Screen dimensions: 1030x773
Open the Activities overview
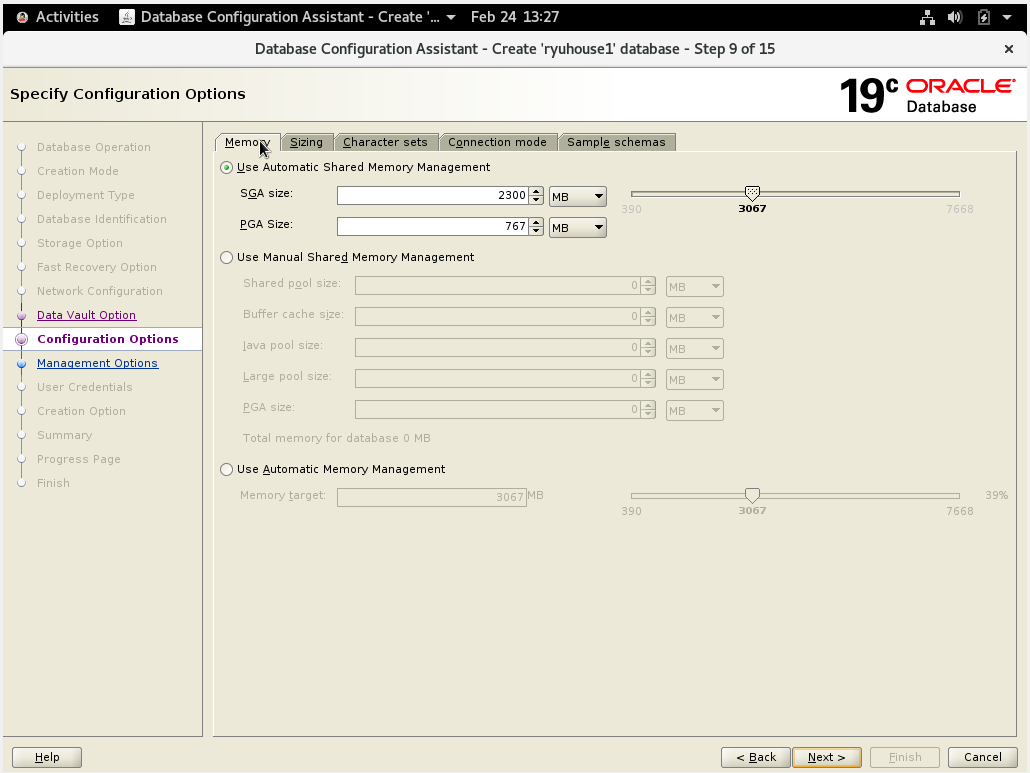tap(57, 17)
